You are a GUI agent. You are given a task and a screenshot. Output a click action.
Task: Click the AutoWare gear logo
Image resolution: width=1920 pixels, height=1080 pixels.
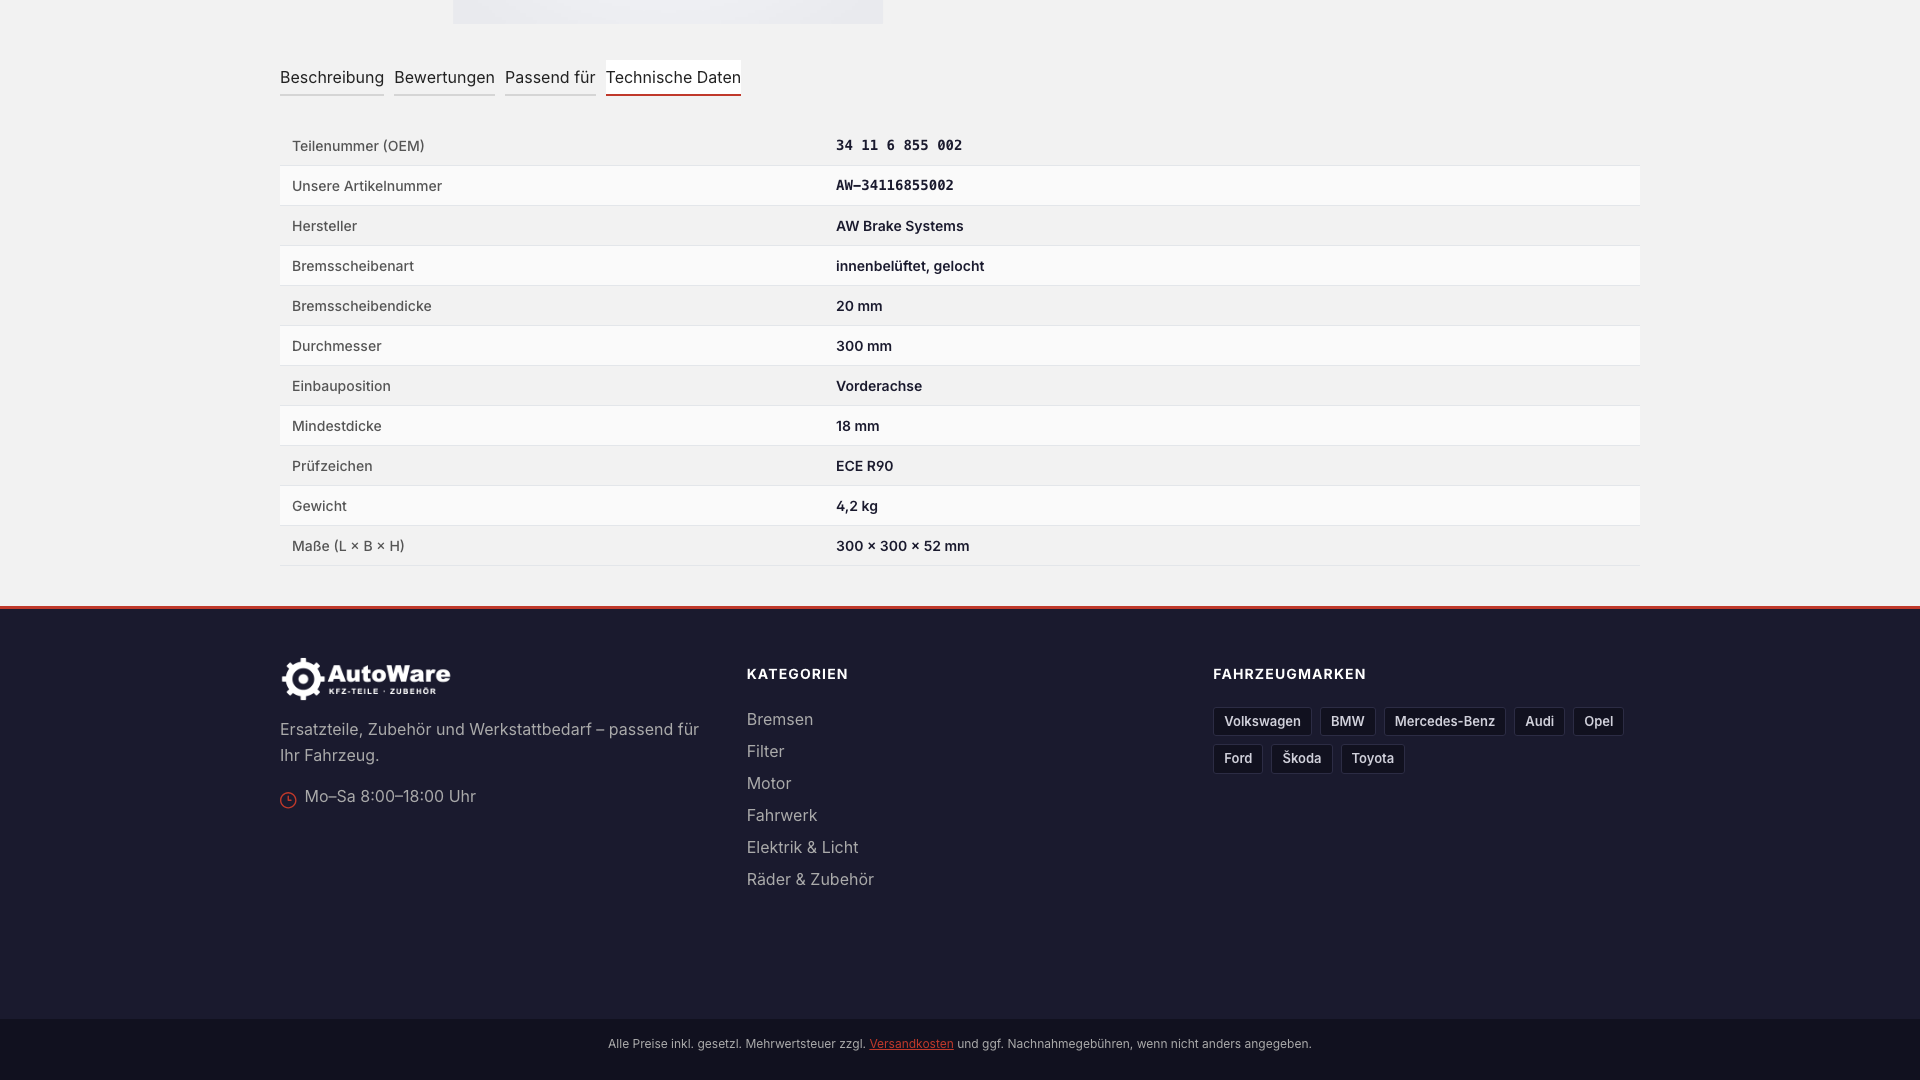[366, 679]
